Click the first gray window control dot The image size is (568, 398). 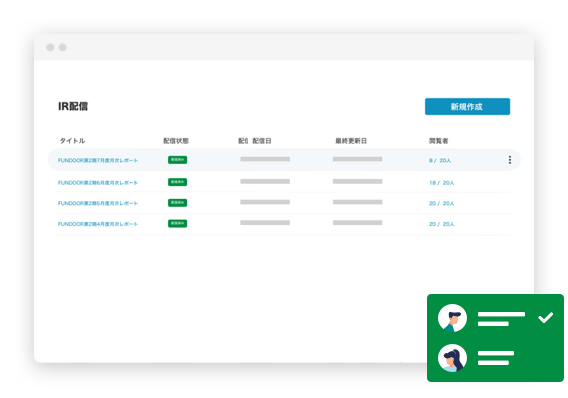tap(50, 47)
